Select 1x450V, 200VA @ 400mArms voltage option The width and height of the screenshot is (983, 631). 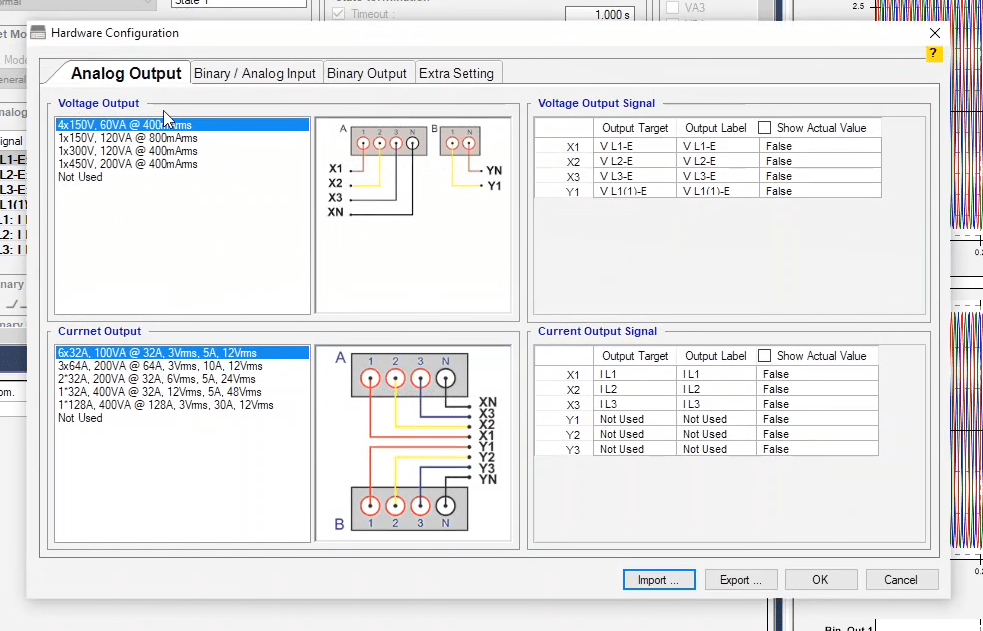(127, 164)
